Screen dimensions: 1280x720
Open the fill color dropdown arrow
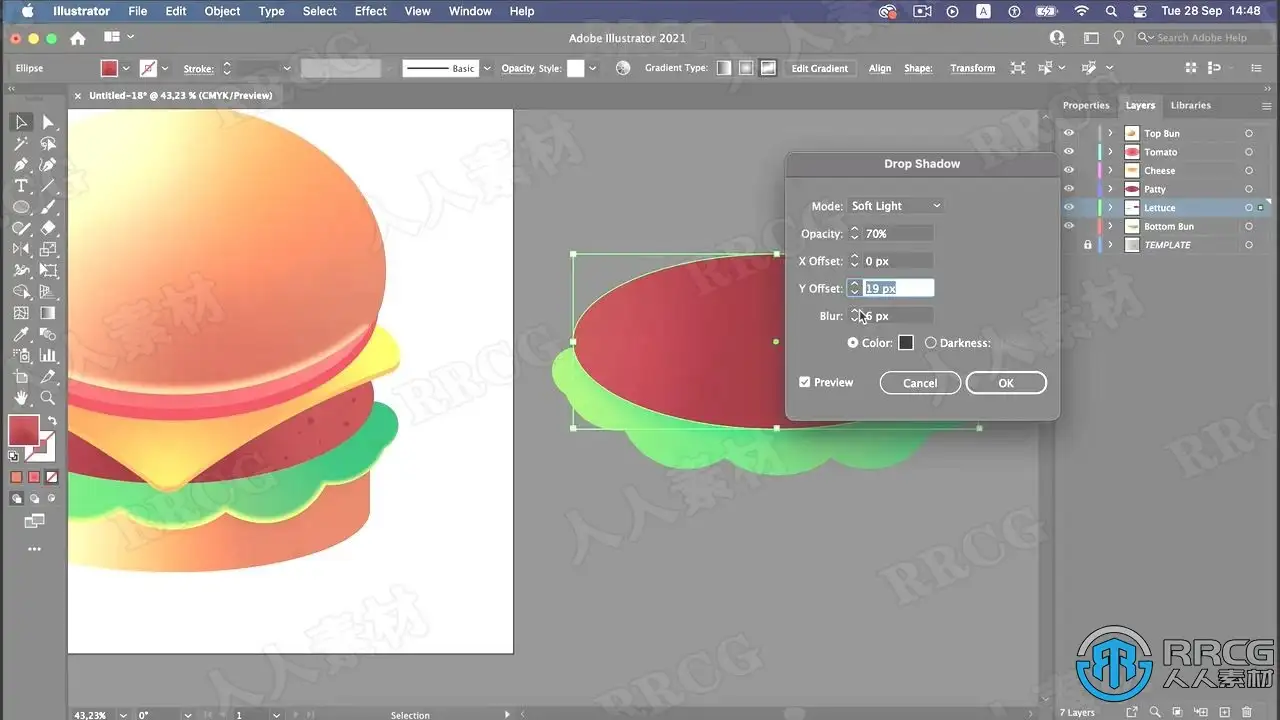126,68
